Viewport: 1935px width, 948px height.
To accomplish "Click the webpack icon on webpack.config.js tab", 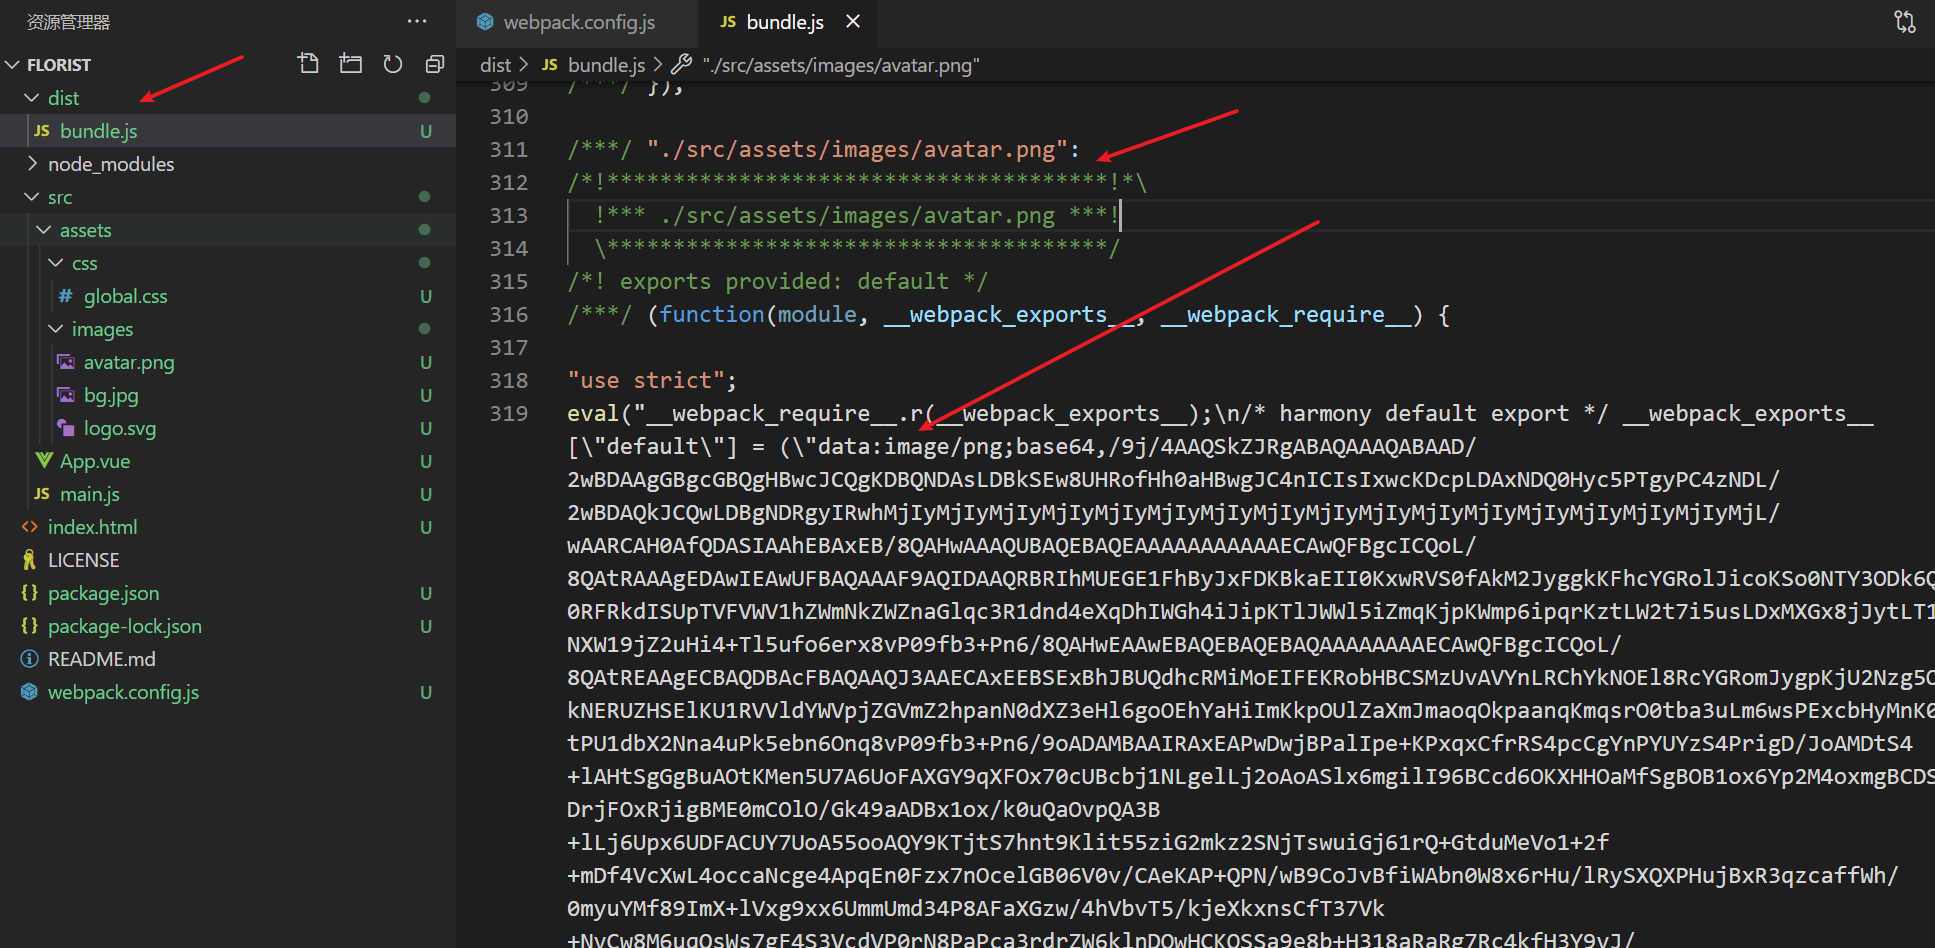I will pos(485,21).
